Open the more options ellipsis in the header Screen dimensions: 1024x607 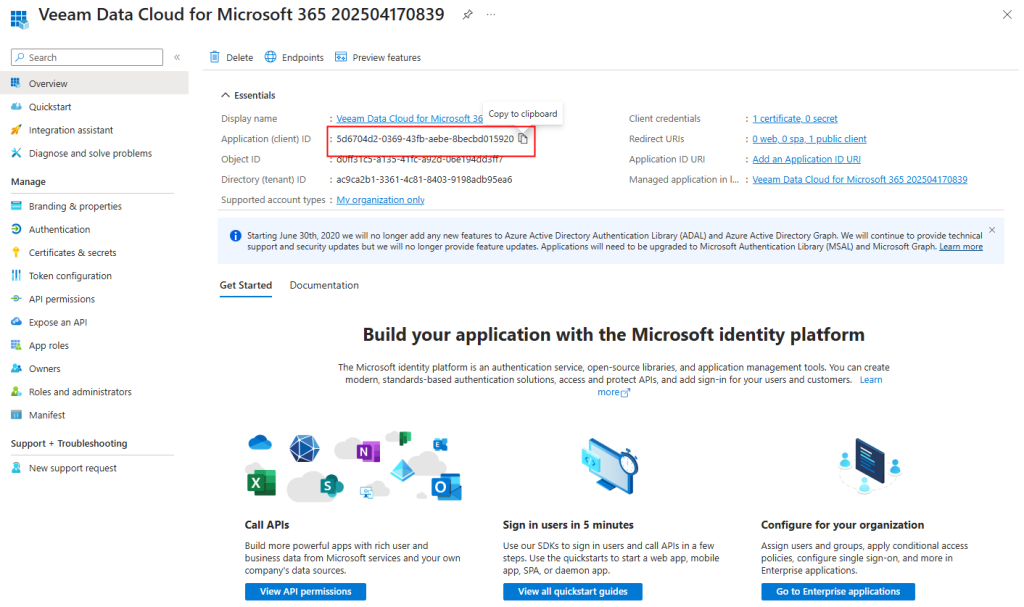coord(491,14)
